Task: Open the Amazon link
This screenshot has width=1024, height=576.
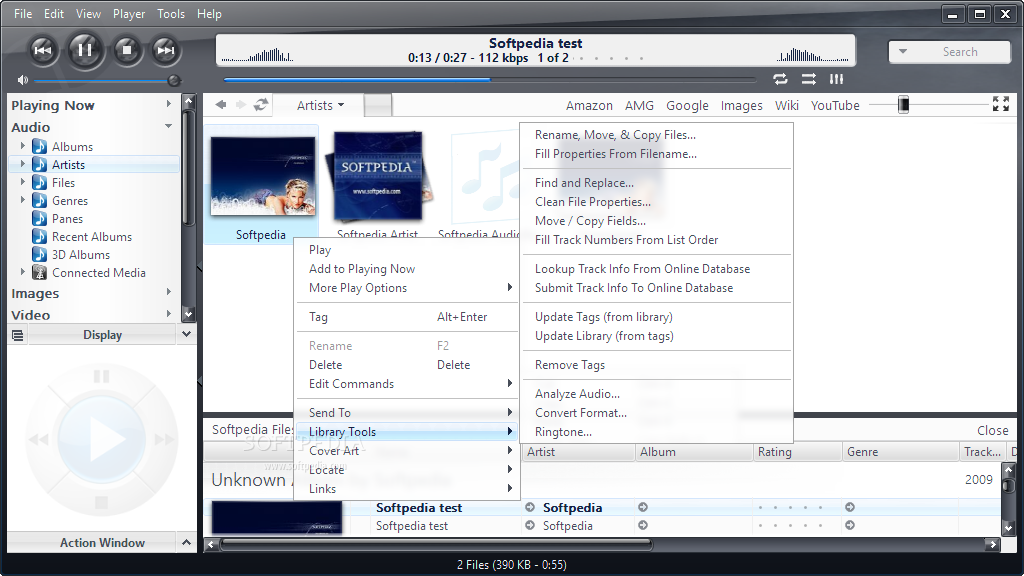Action: [x=589, y=105]
